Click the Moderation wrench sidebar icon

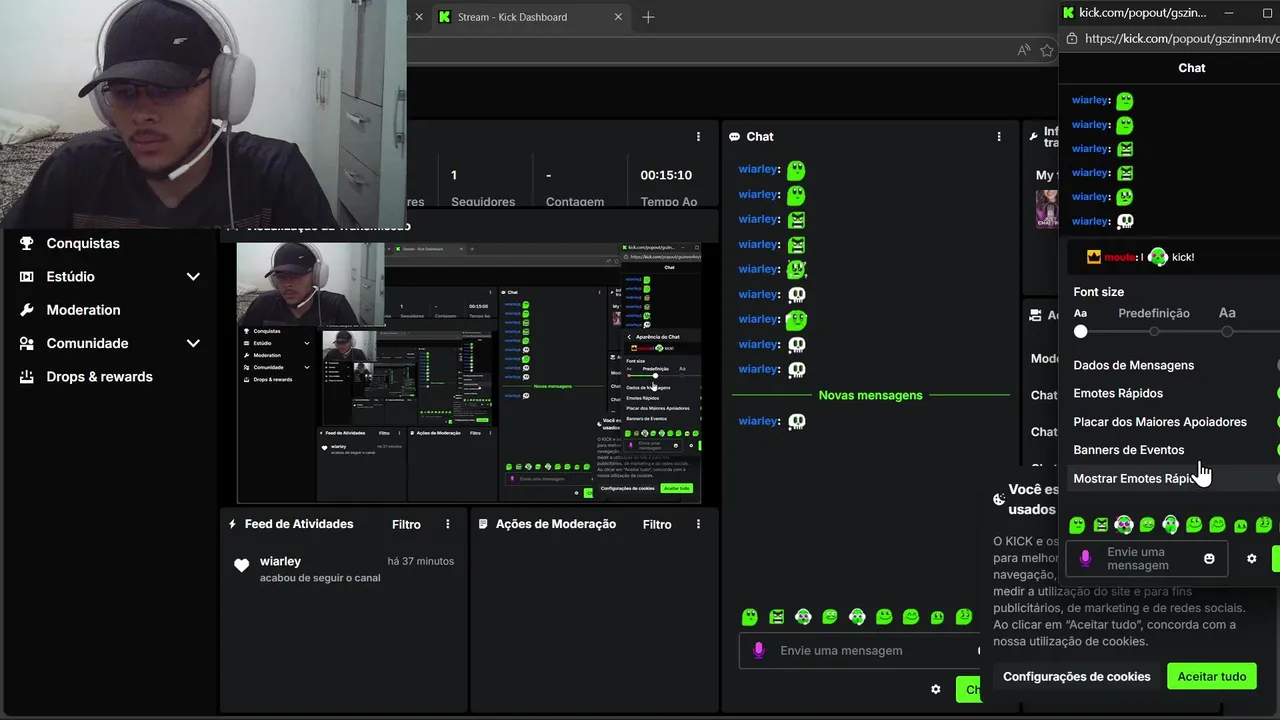(26, 310)
